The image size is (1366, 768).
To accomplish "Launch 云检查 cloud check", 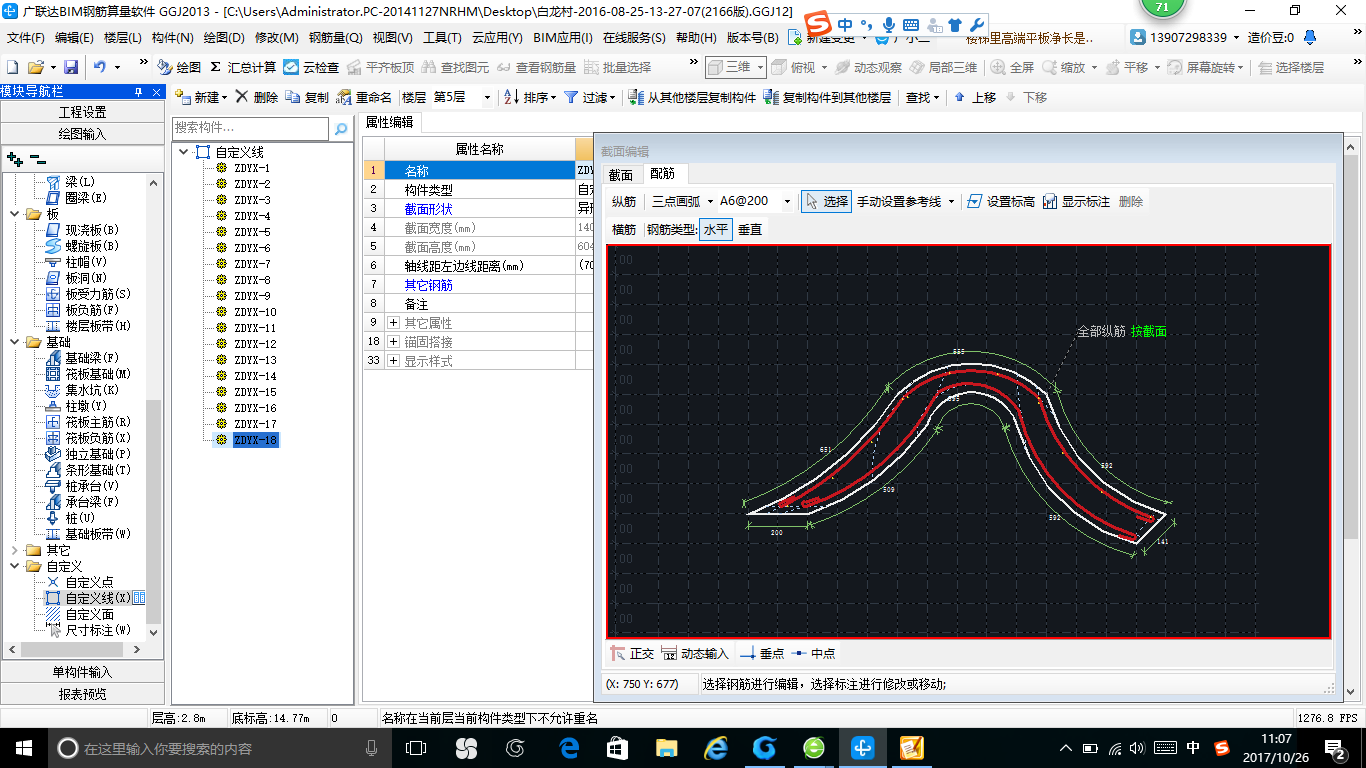I will point(311,67).
